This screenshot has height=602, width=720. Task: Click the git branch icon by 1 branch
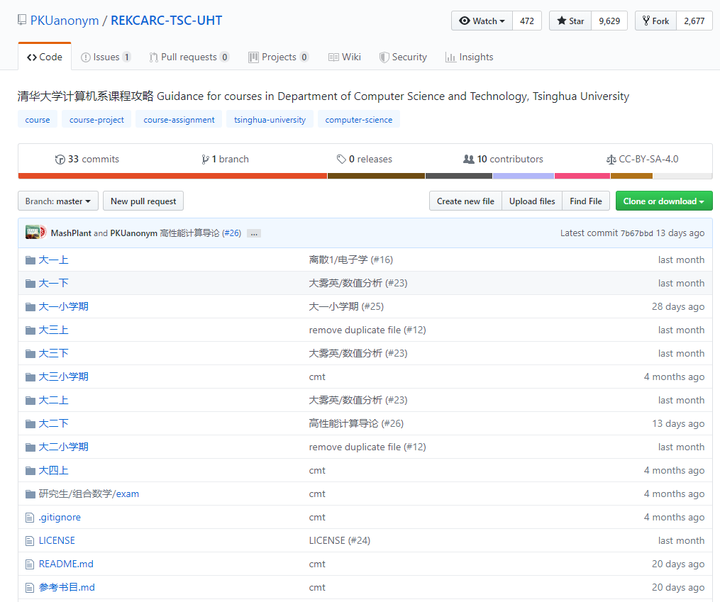click(x=205, y=159)
